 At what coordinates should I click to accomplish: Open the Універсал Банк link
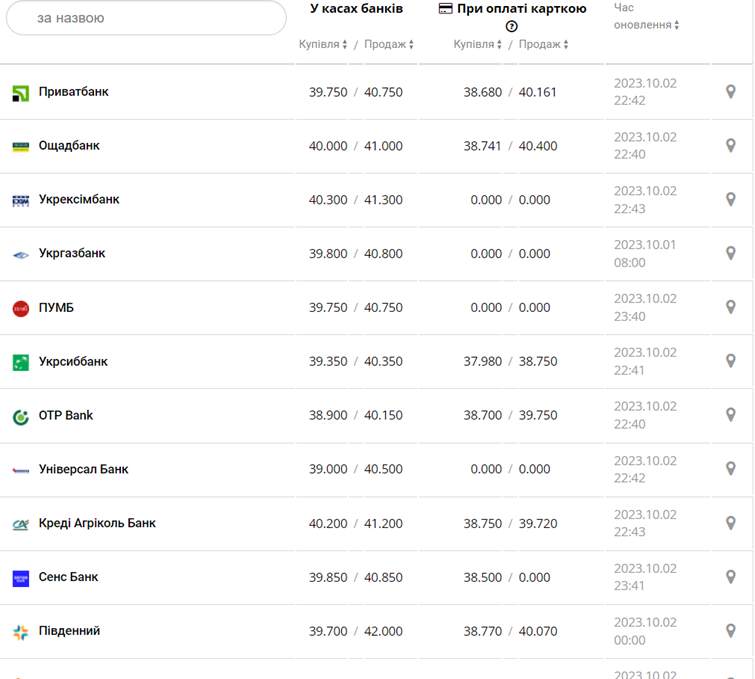(x=83, y=469)
